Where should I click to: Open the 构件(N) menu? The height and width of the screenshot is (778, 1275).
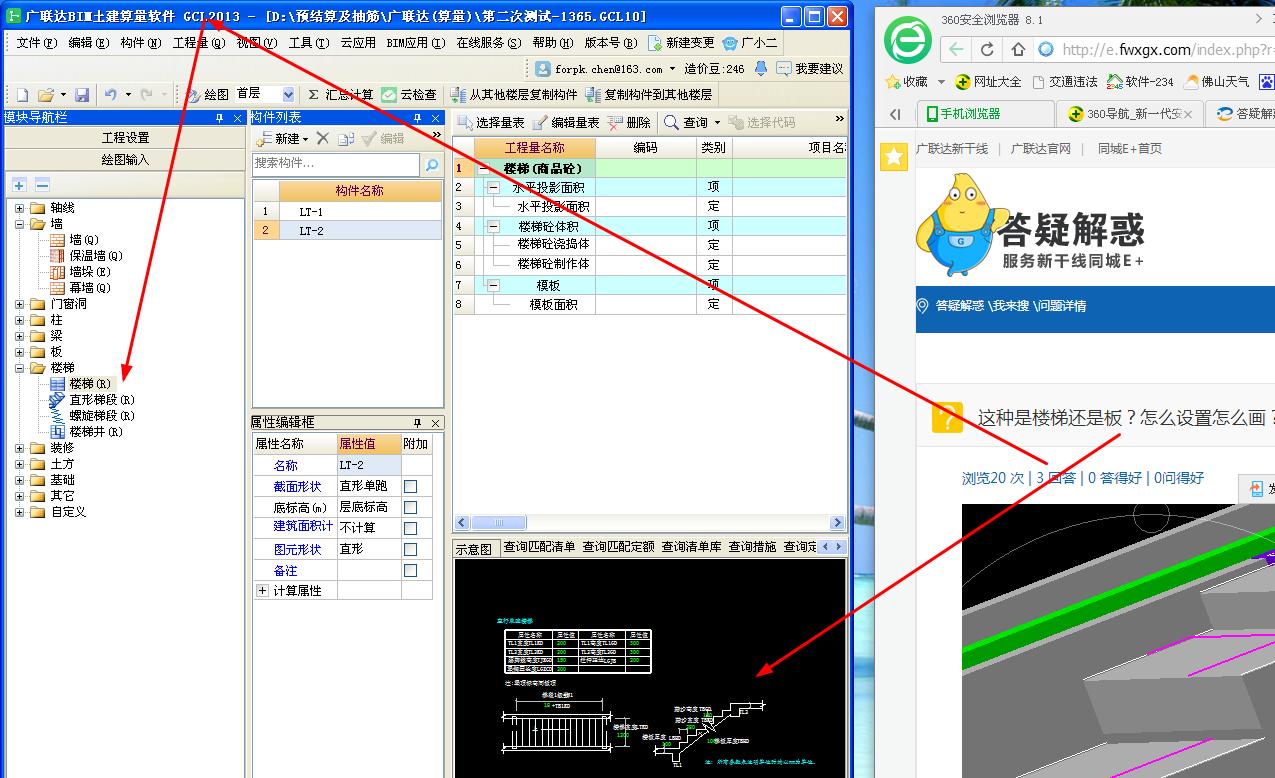140,43
